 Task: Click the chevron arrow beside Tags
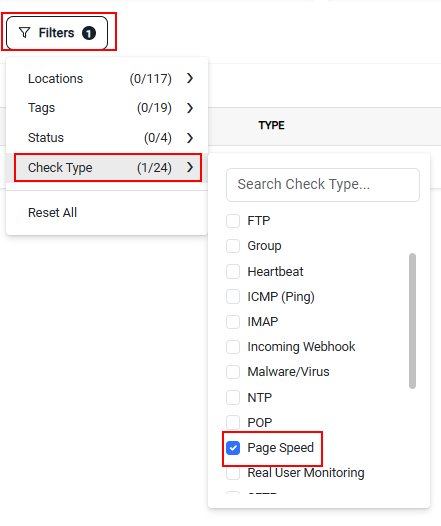[190, 108]
